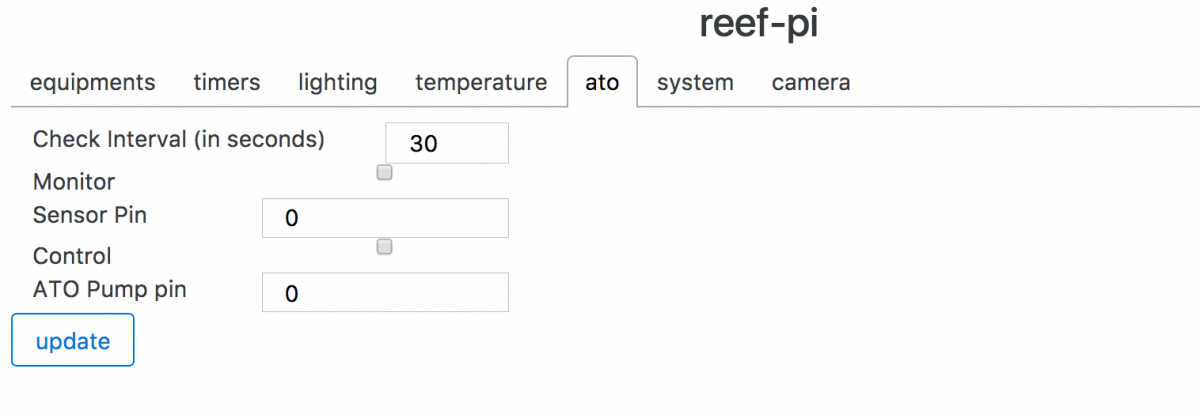Click the Monitor text label
Image resolution: width=1200 pixels, height=414 pixels.
pos(74,182)
